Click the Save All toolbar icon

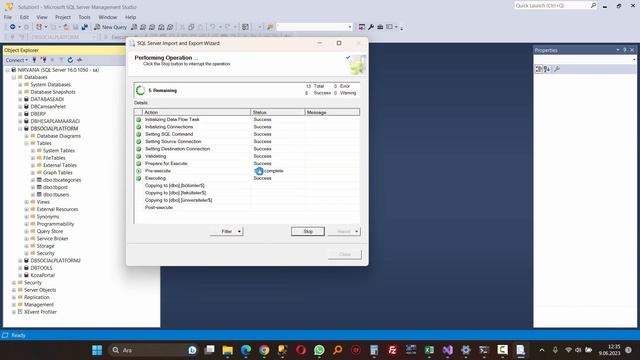pos(84,27)
